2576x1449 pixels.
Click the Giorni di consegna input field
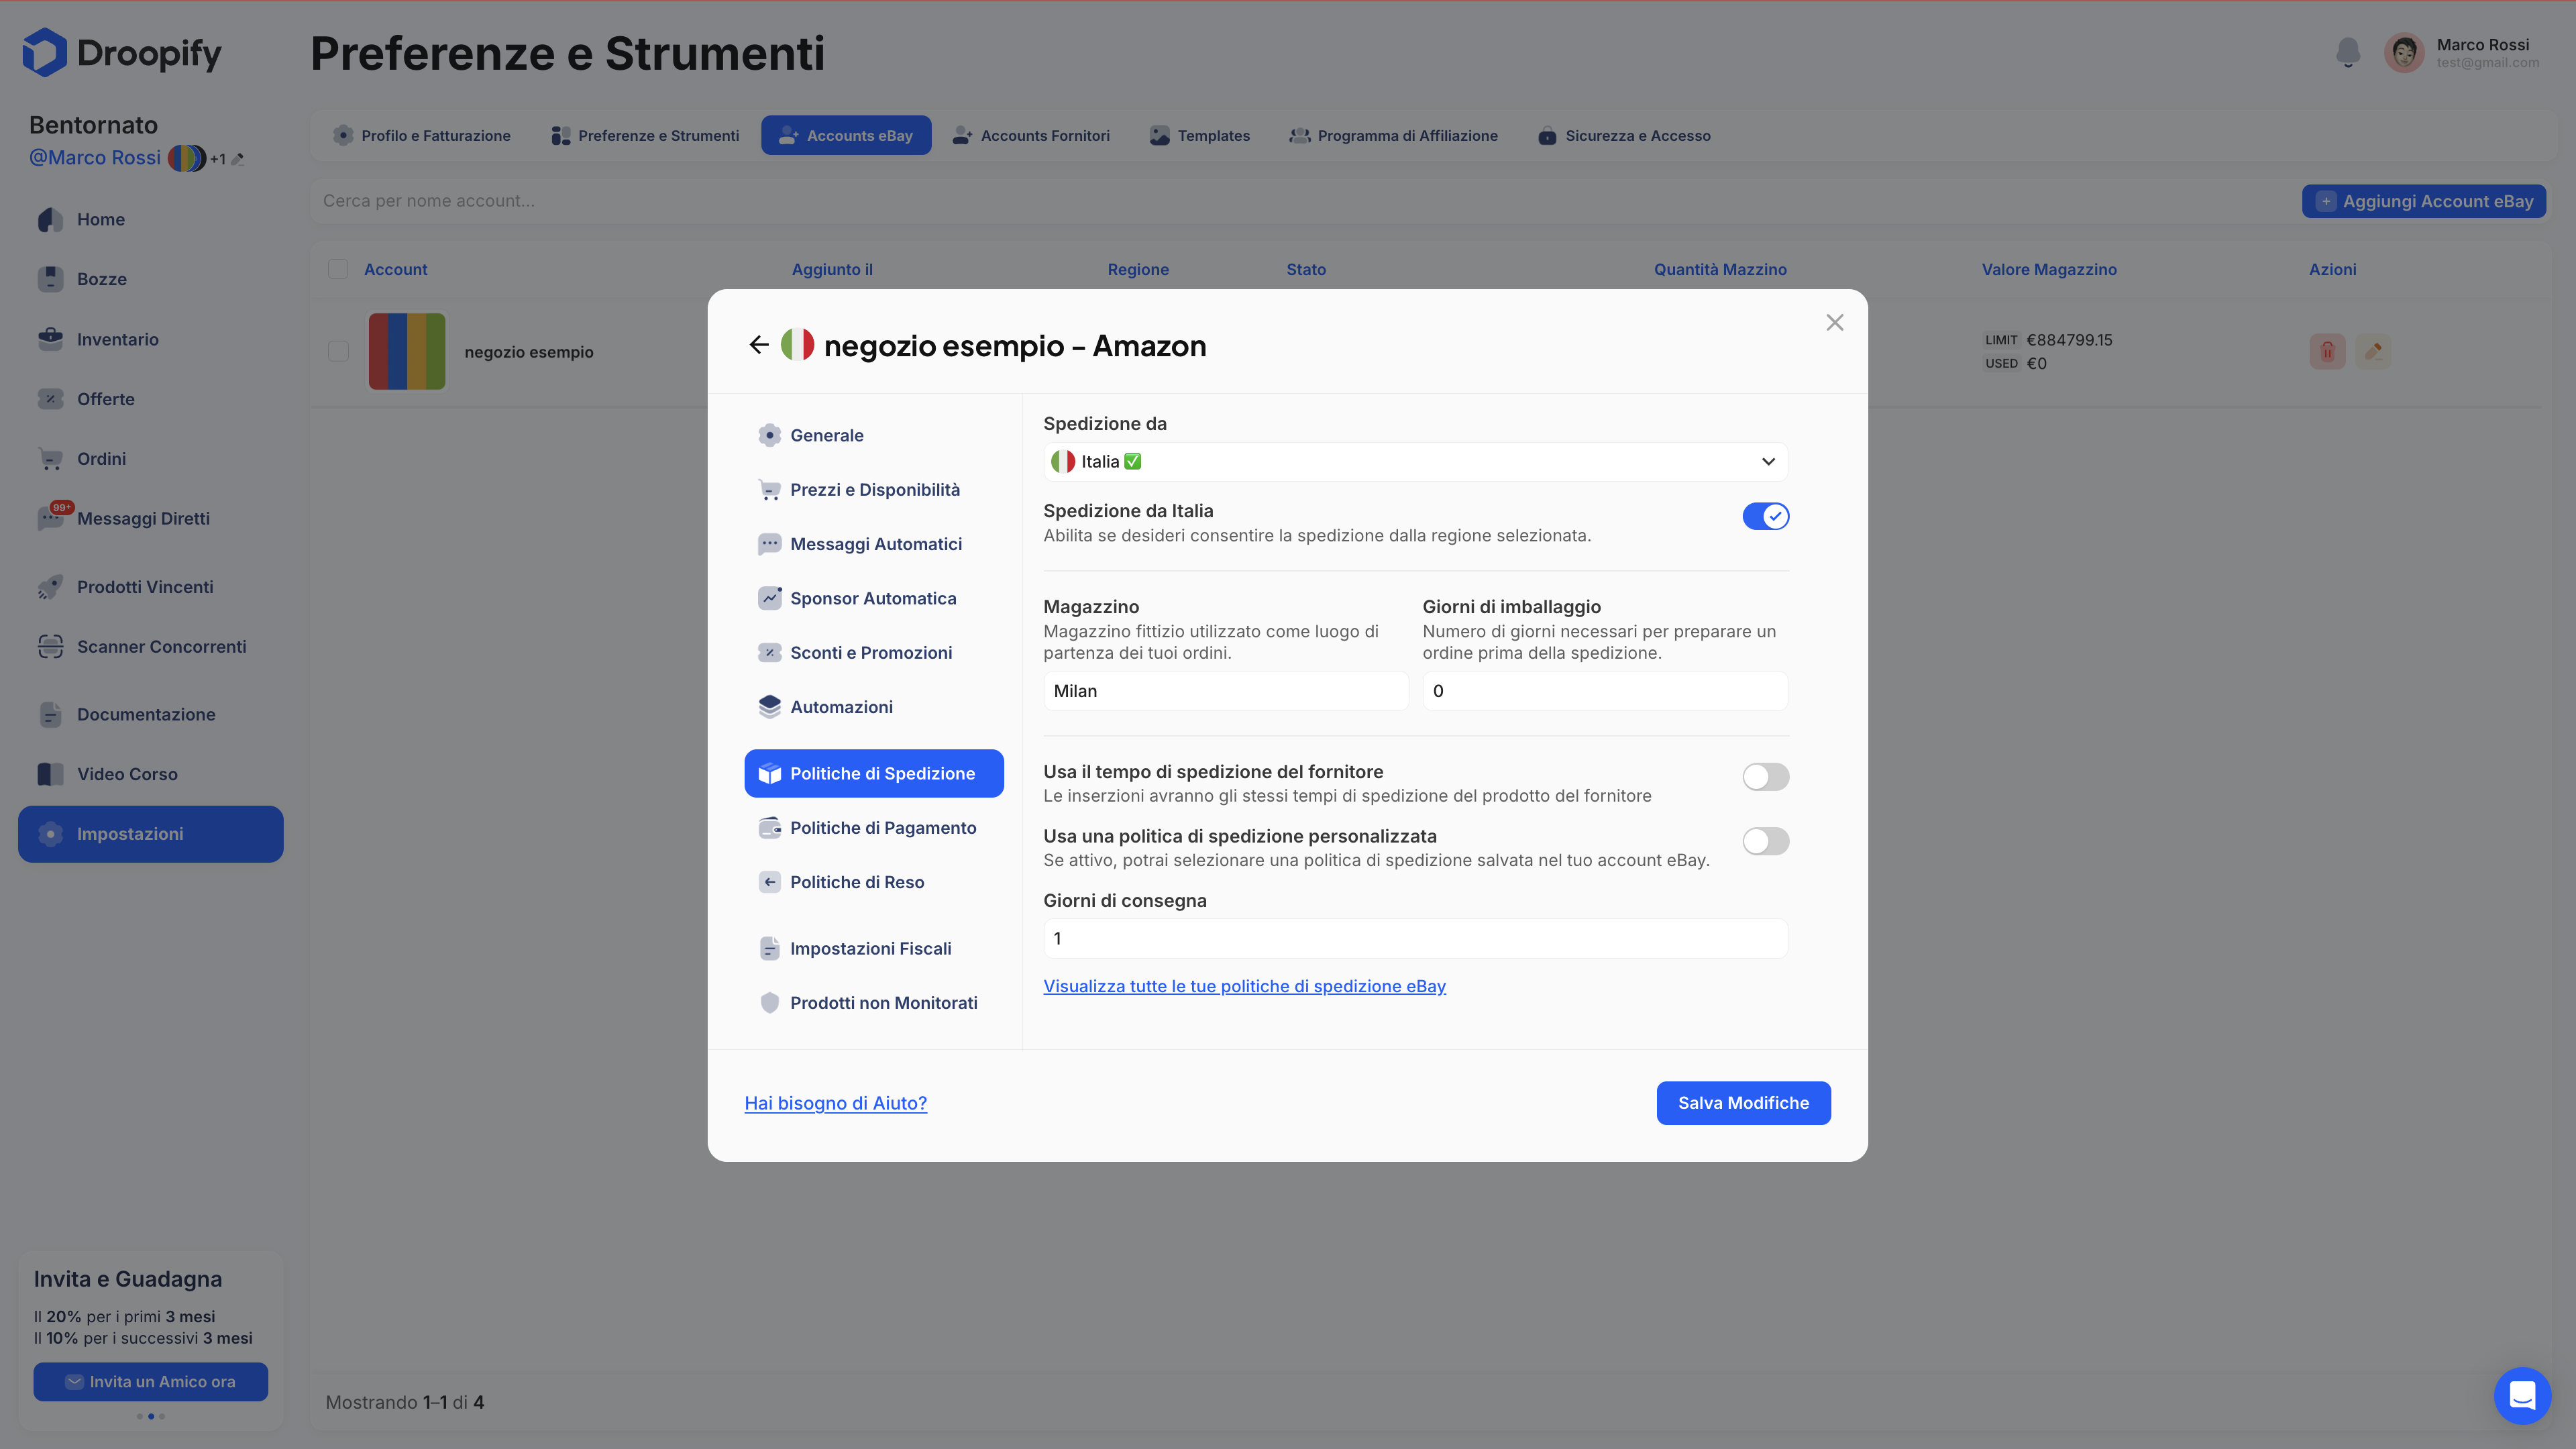tap(1414, 938)
